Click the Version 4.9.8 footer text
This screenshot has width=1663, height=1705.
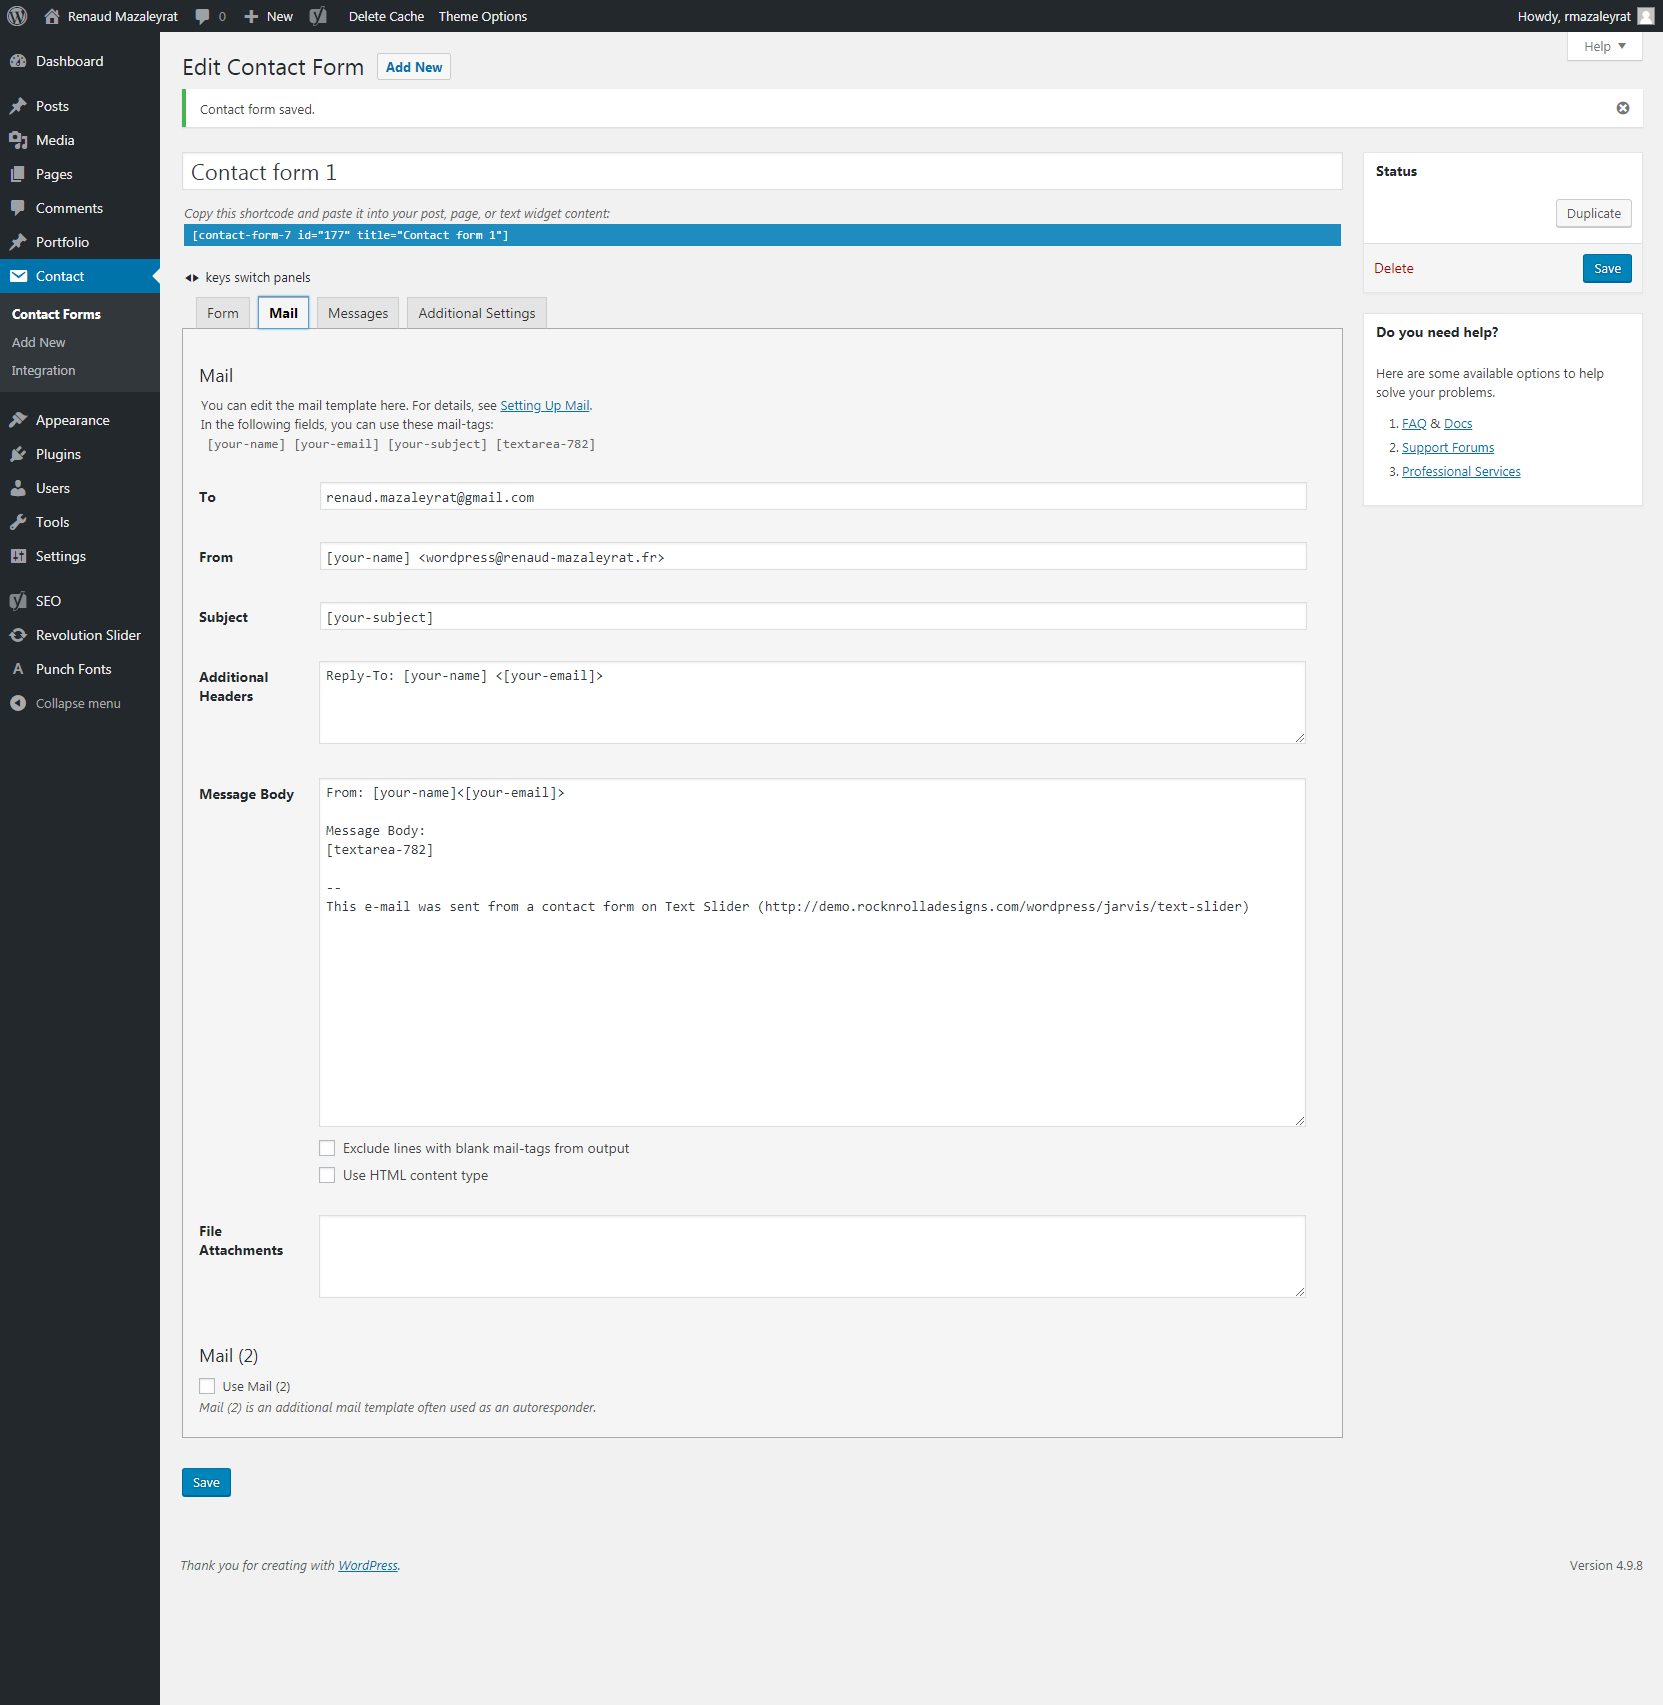click(x=1606, y=1565)
